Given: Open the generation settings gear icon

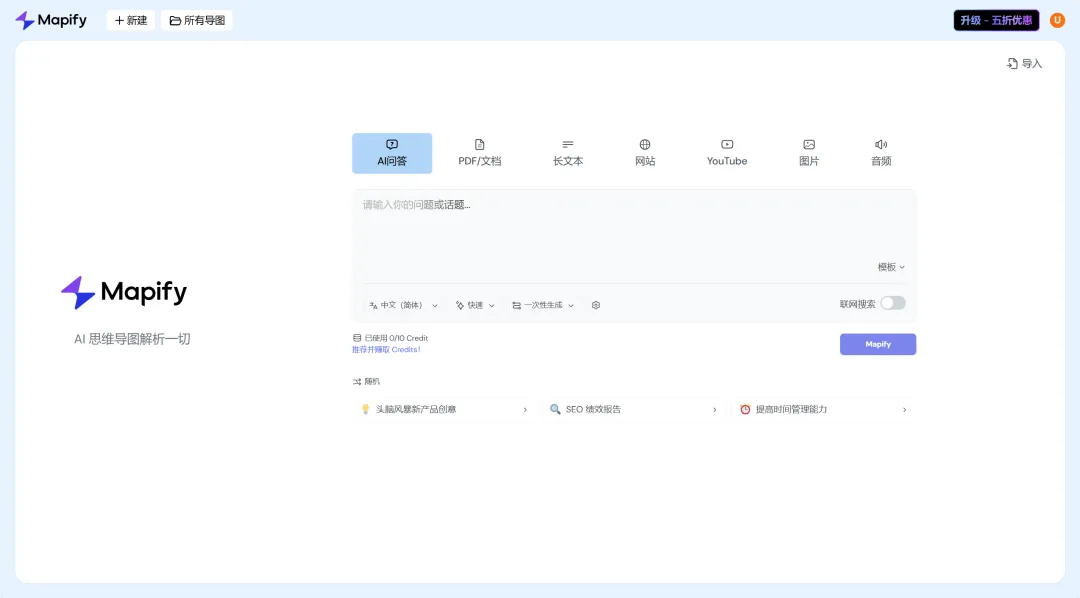Looking at the screenshot, I should click(595, 304).
